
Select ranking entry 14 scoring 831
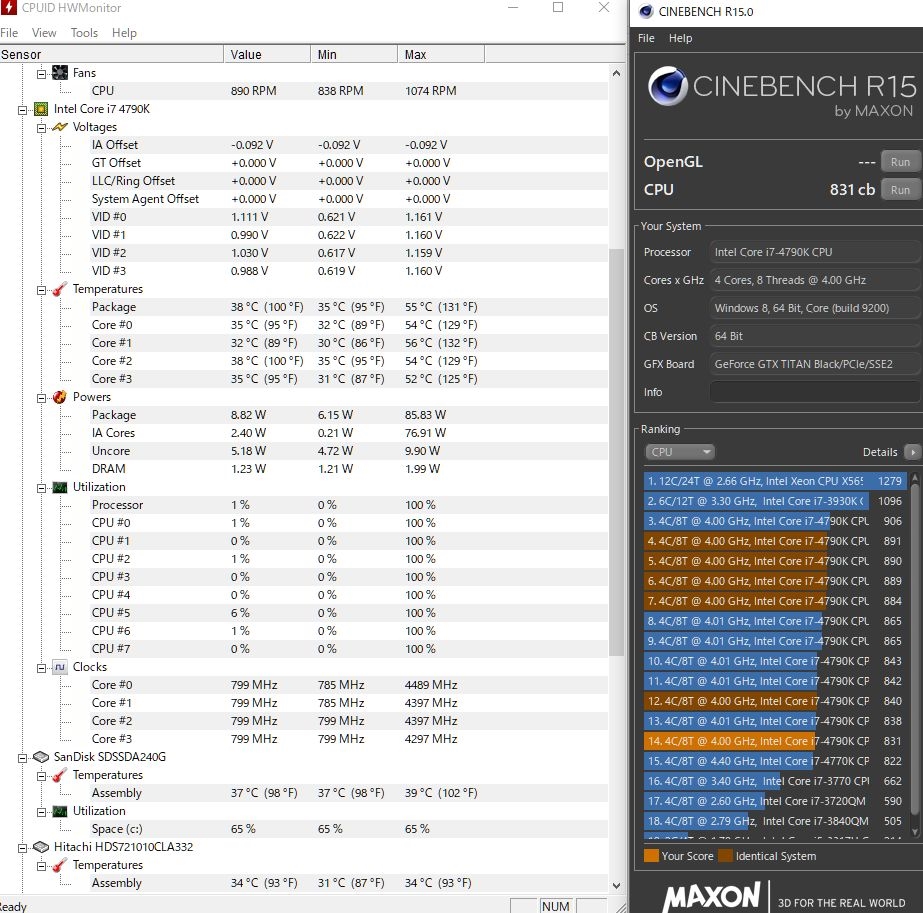775,741
